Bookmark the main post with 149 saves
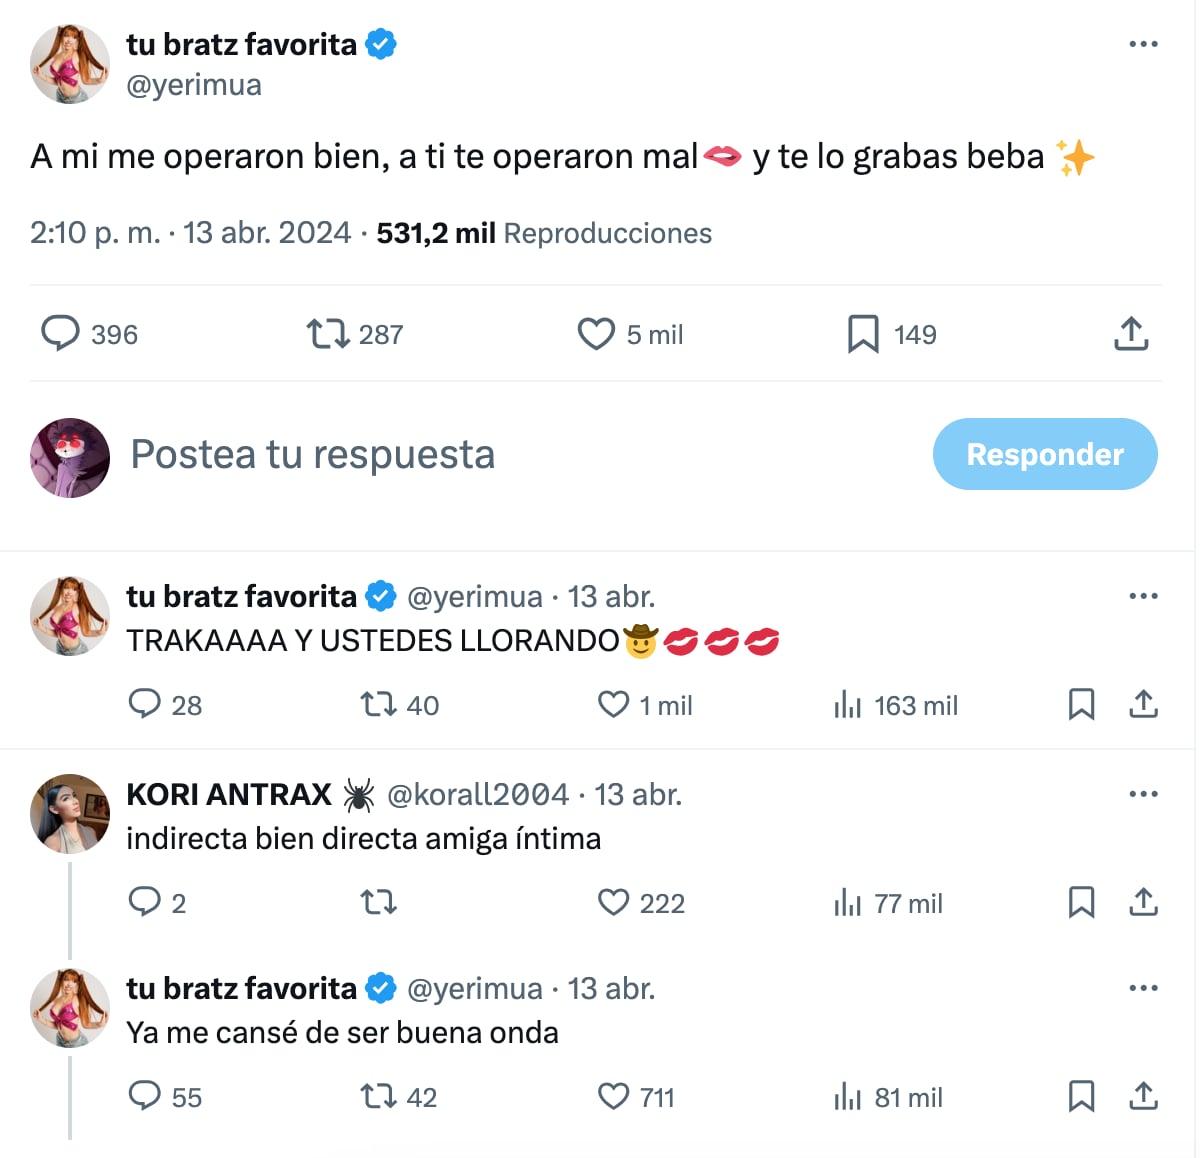Image resolution: width=1200 pixels, height=1158 pixels. pyautogui.click(x=862, y=334)
